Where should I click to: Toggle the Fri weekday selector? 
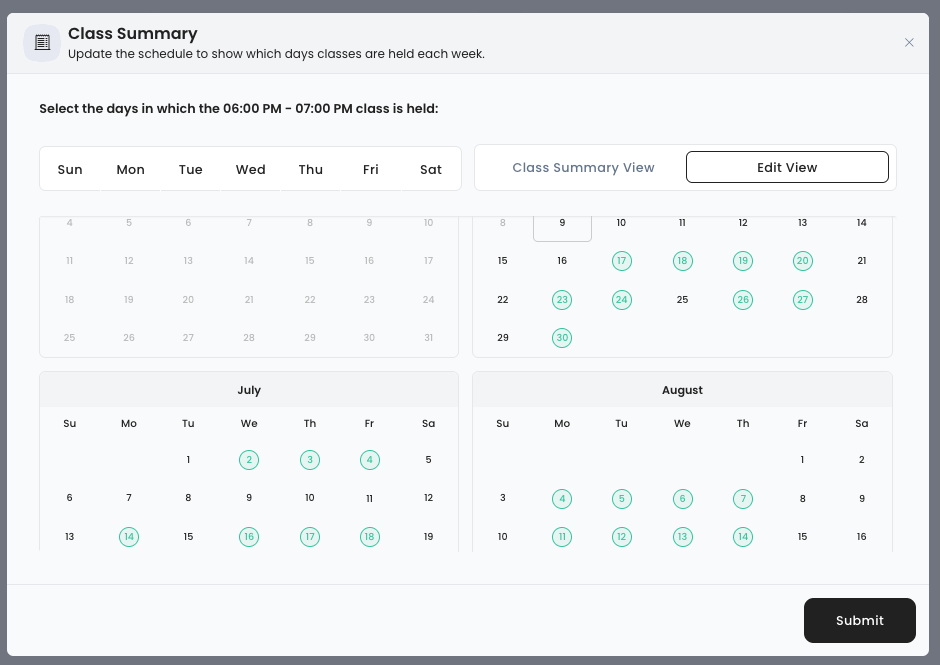370,170
